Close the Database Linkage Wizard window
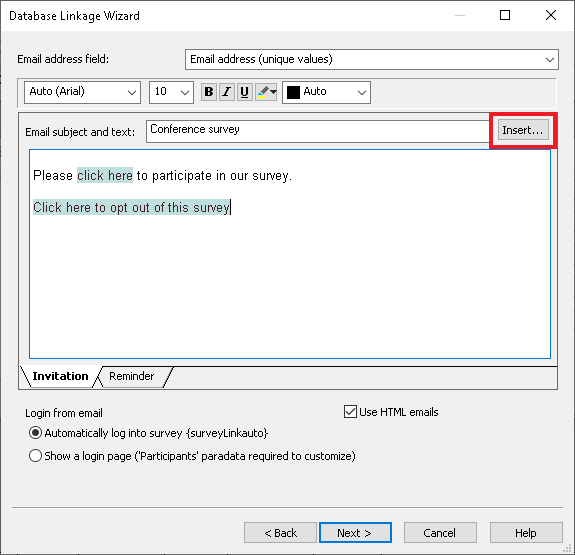The width and height of the screenshot is (575, 555). [551, 15]
